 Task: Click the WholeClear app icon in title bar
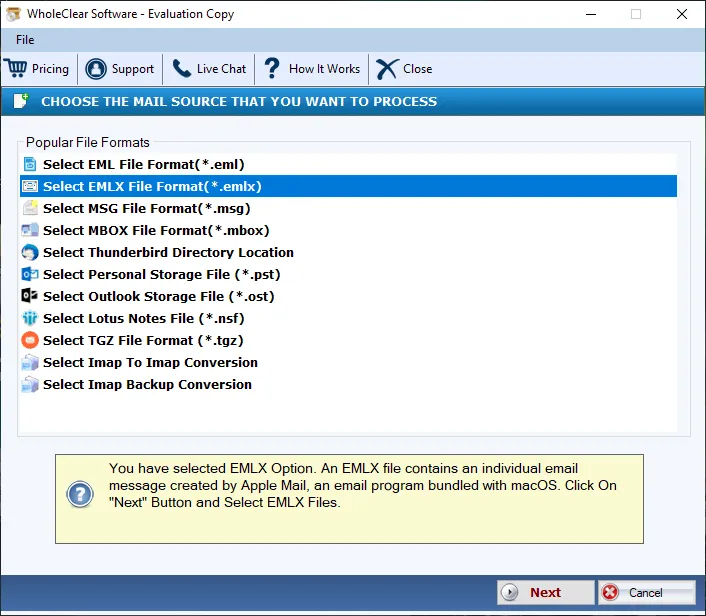point(14,14)
